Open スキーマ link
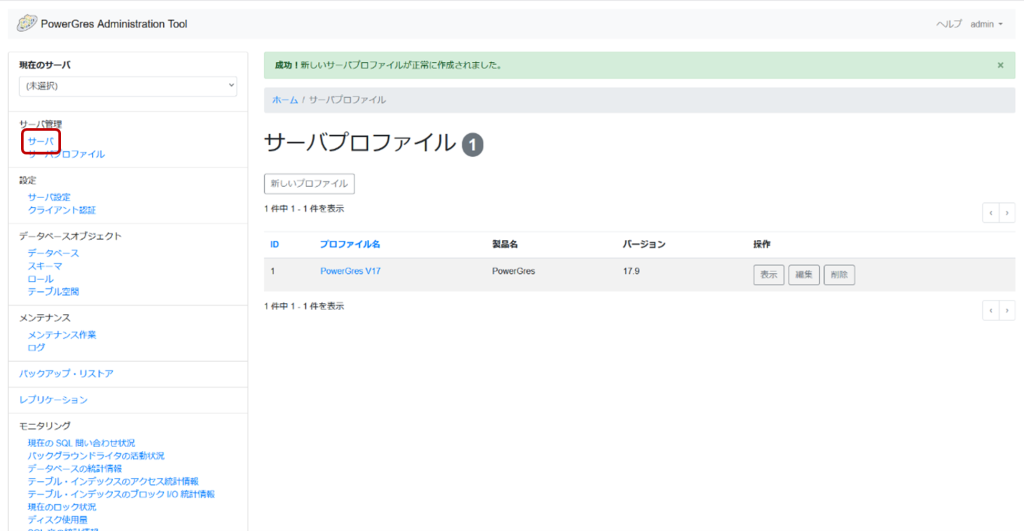 click(x=44, y=266)
